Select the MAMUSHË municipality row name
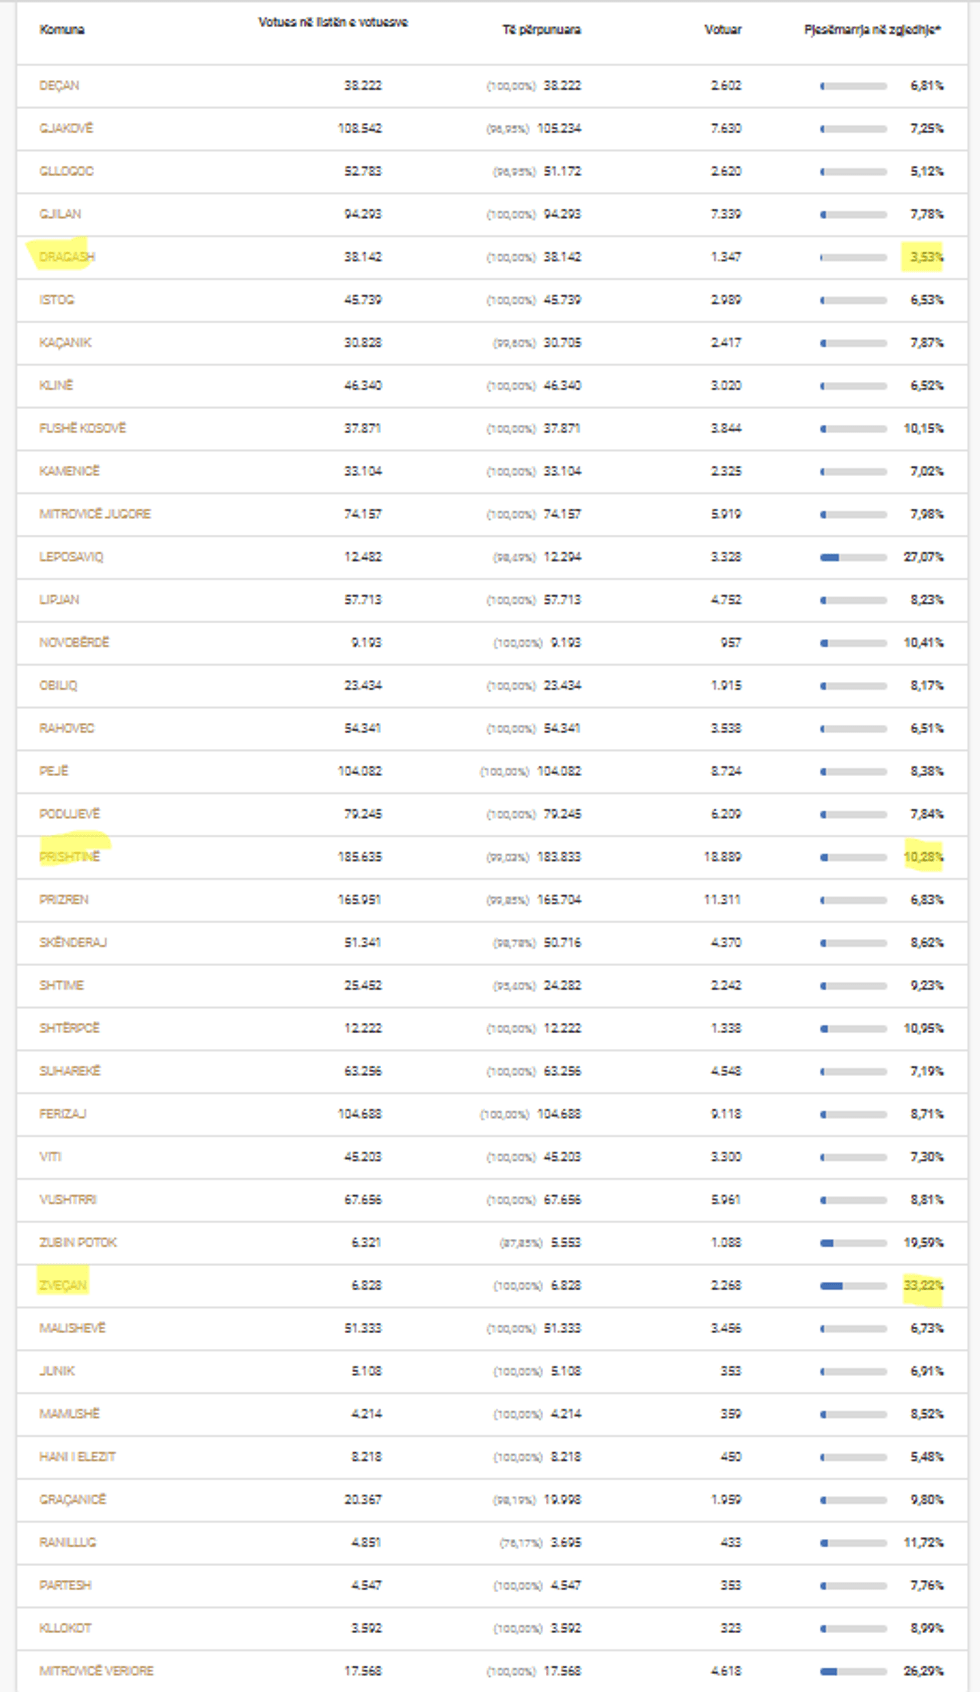This screenshot has height=1692, width=980. 69,1414
